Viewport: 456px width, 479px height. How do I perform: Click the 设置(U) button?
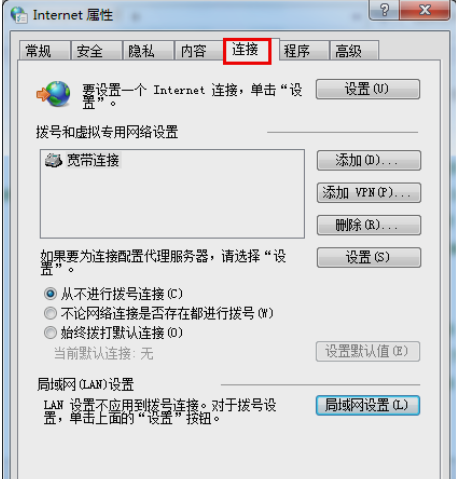pos(368,89)
